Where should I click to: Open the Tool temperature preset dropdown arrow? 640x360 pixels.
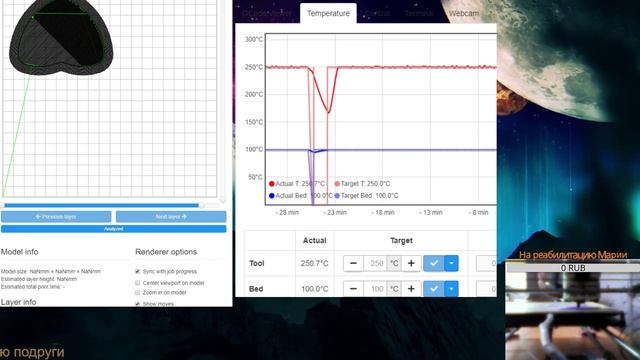(451, 263)
